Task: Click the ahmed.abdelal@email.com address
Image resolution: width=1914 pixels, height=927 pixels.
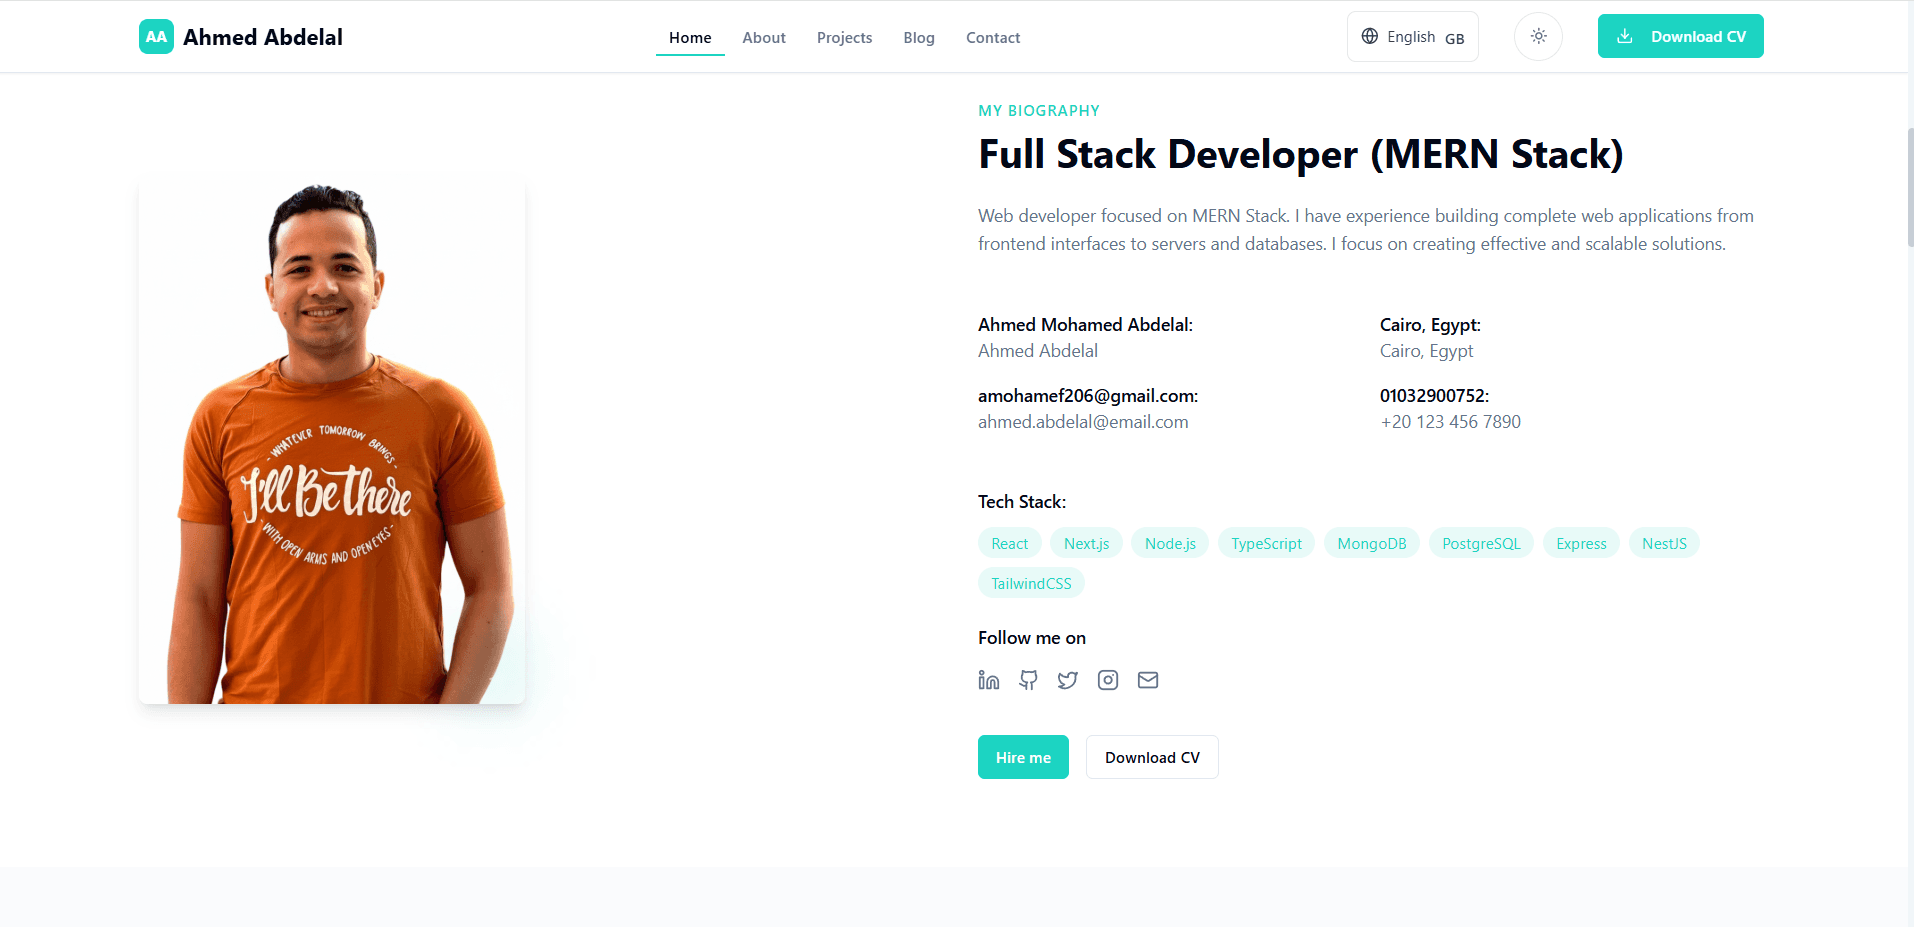Action: pos(1083,422)
